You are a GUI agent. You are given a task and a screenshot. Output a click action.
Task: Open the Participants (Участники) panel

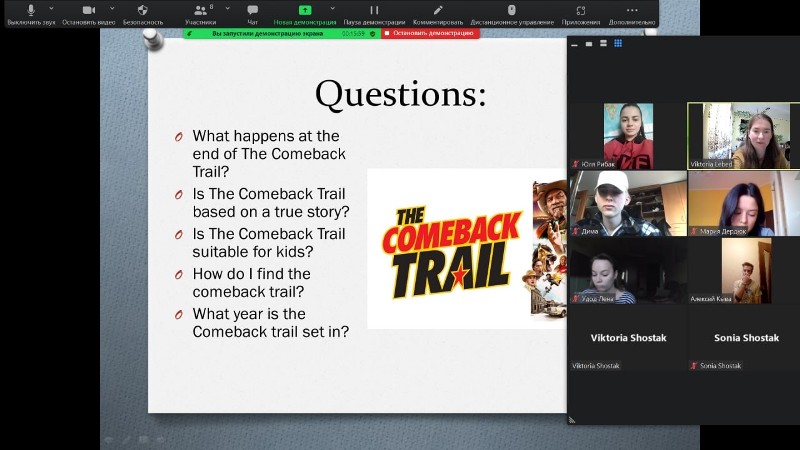pos(201,14)
